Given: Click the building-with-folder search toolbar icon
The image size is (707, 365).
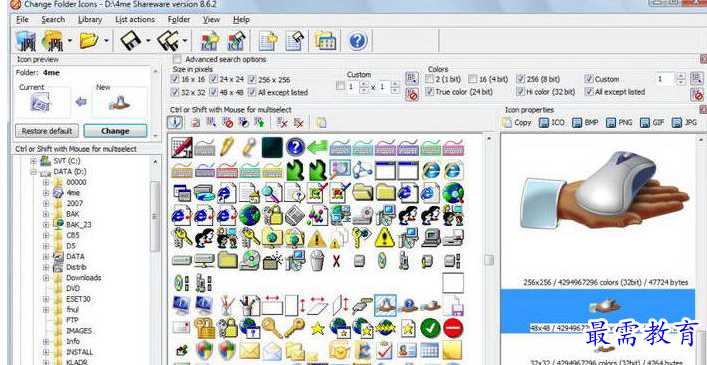Looking at the screenshot, I should 53,41.
